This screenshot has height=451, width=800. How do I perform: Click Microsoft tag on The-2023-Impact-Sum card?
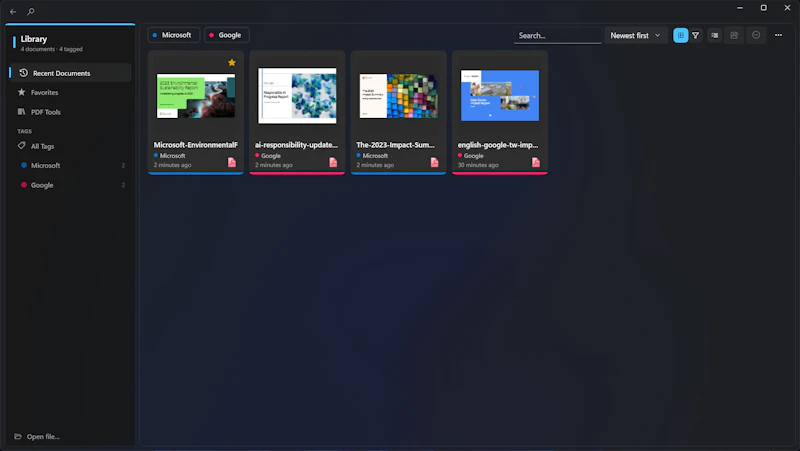(x=372, y=156)
